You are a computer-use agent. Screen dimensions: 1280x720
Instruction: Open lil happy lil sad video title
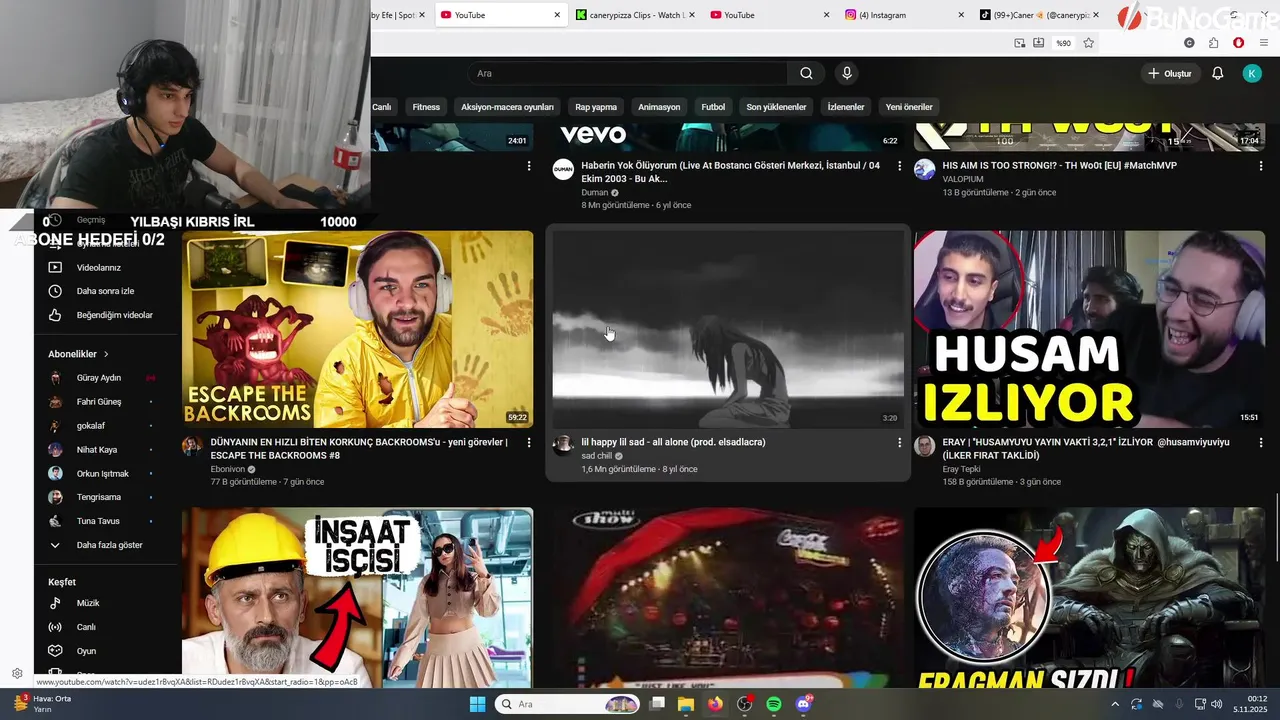click(x=673, y=442)
